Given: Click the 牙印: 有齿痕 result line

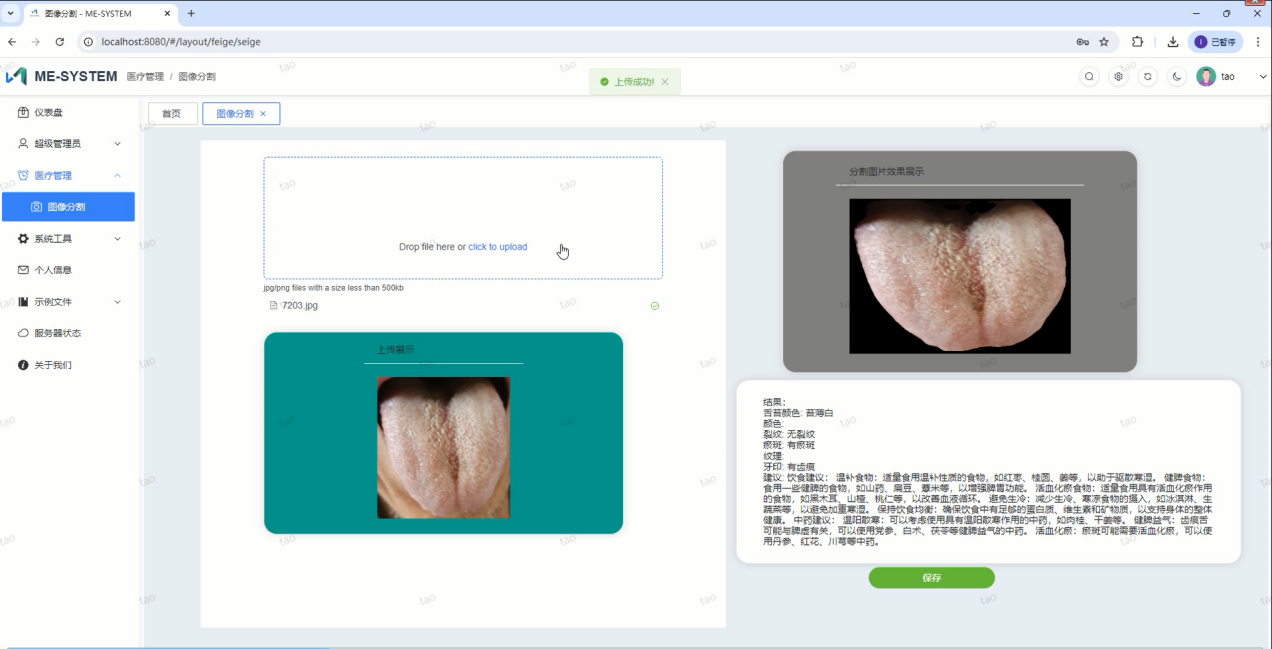Looking at the screenshot, I should (789, 467).
